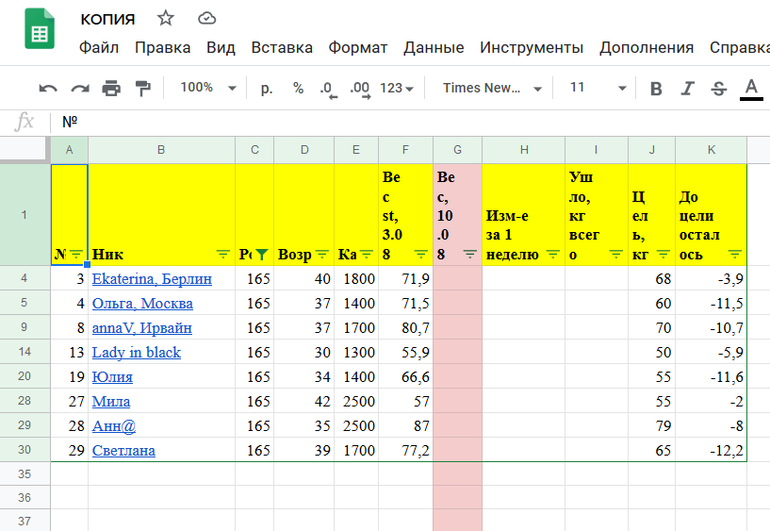
Task: Open the font size 11 dropdown
Action: 598,88
